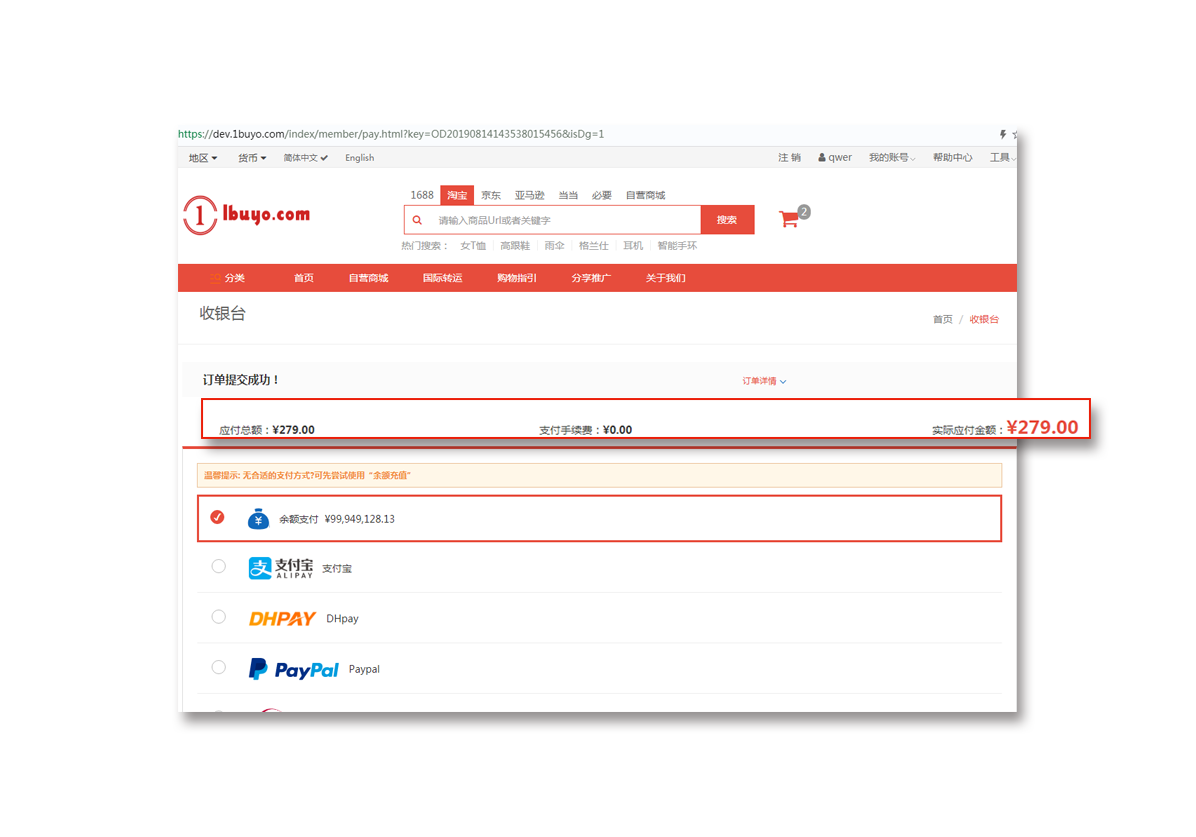Click the DHPAY logo
The height and width of the screenshot is (837, 1196).
(282, 619)
